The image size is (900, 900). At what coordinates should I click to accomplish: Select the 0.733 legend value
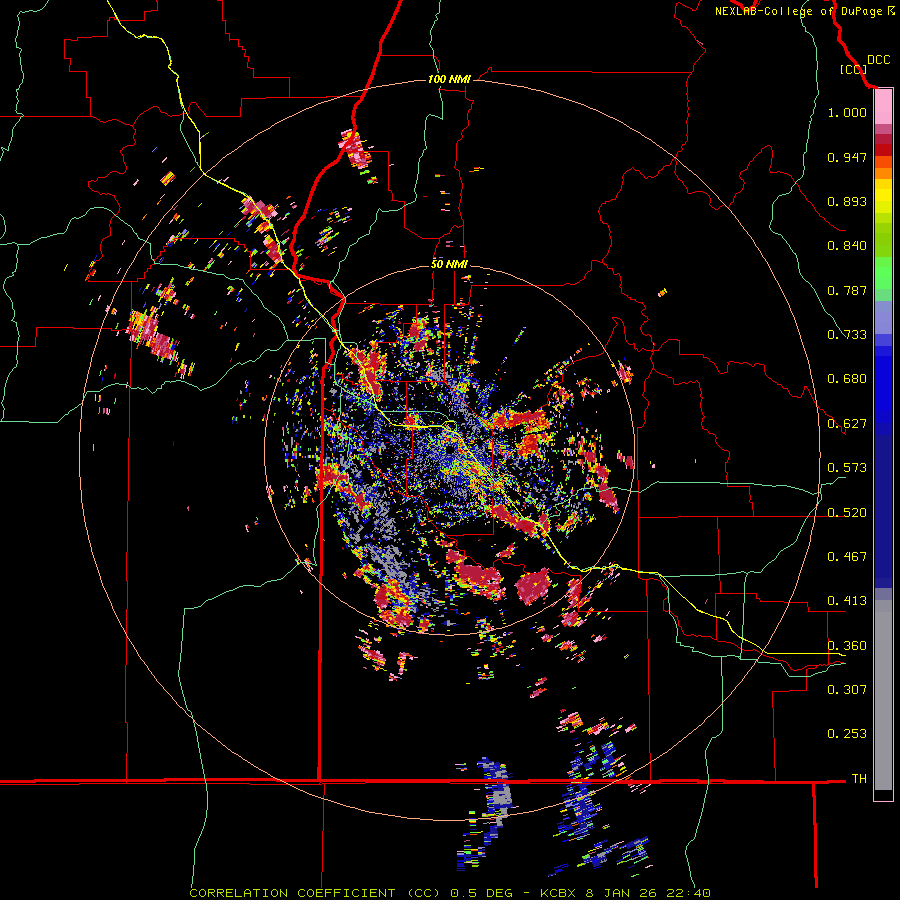tap(847, 335)
